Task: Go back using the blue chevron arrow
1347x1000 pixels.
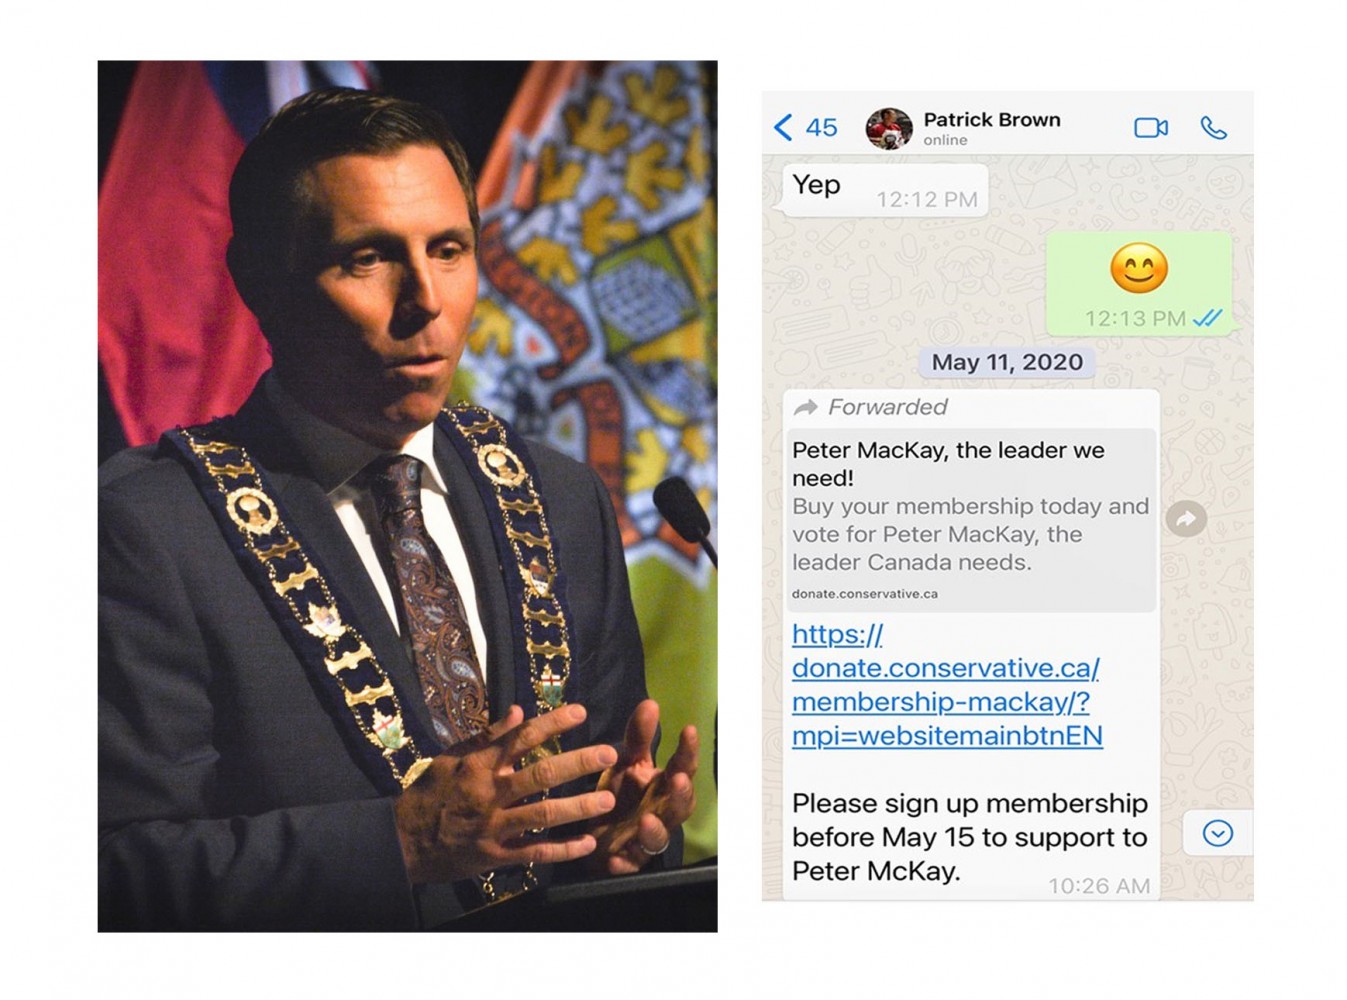Action: pyautogui.click(x=783, y=127)
